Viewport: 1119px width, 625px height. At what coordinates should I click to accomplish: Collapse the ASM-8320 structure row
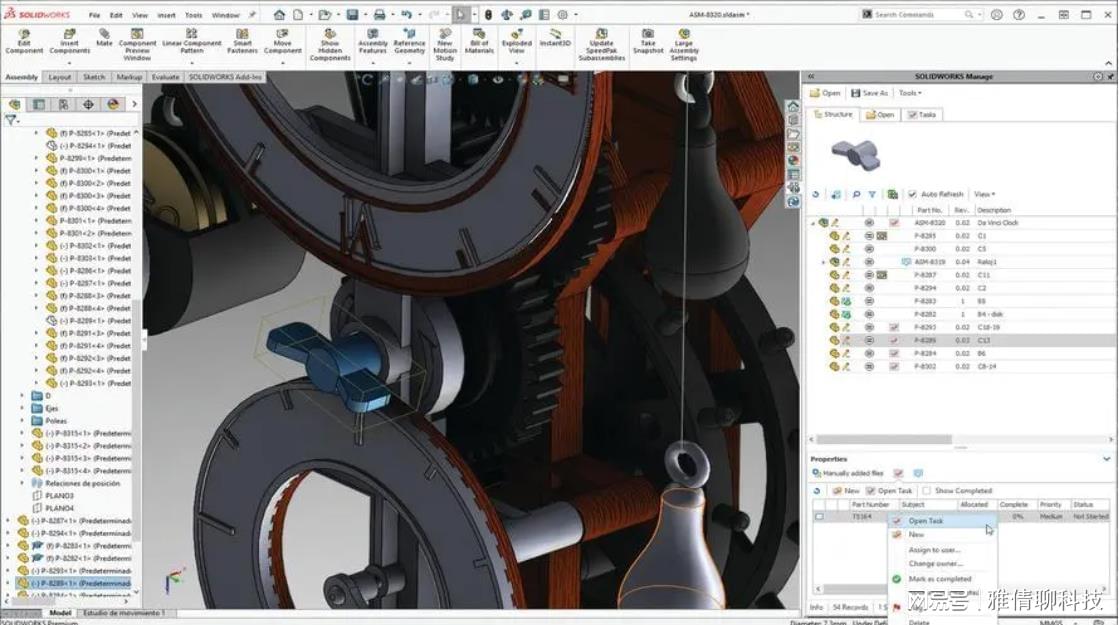[x=812, y=223]
